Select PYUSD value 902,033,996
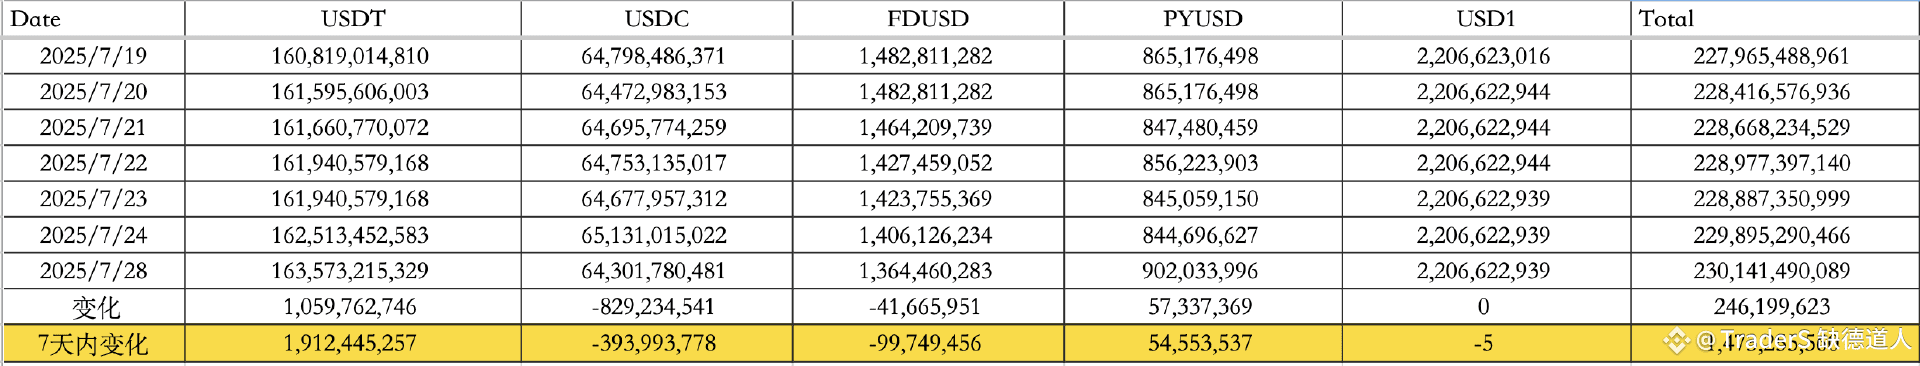 (1202, 271)
